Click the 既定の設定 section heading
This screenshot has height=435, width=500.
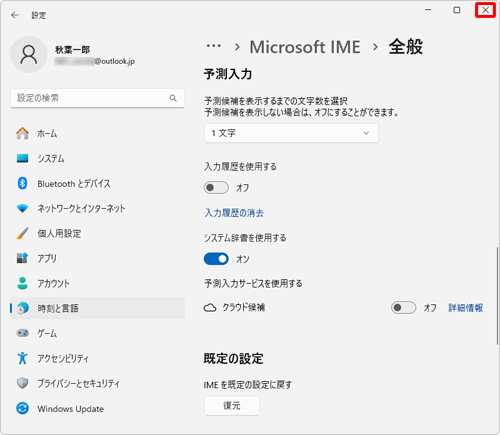pos(234,359)
